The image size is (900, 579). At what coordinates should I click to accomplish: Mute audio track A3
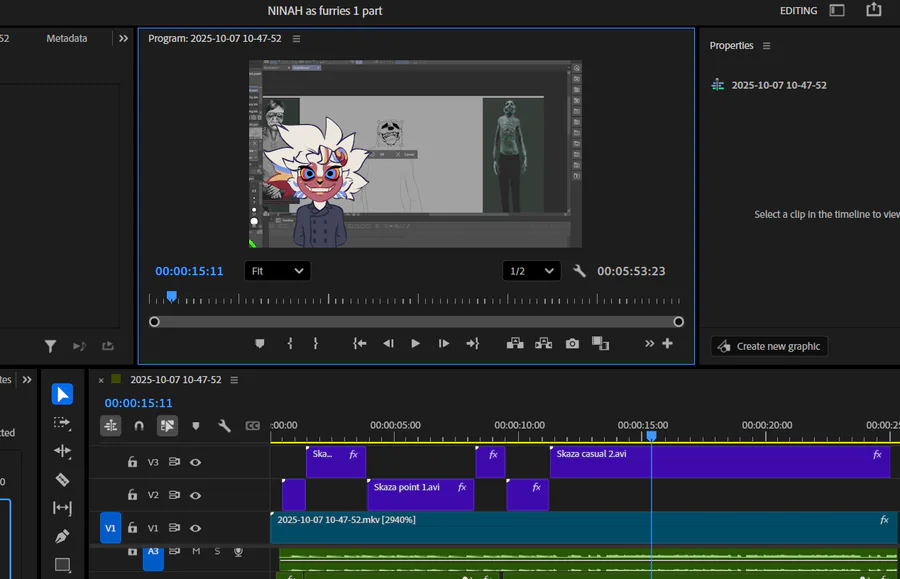[x=196, y=551]
